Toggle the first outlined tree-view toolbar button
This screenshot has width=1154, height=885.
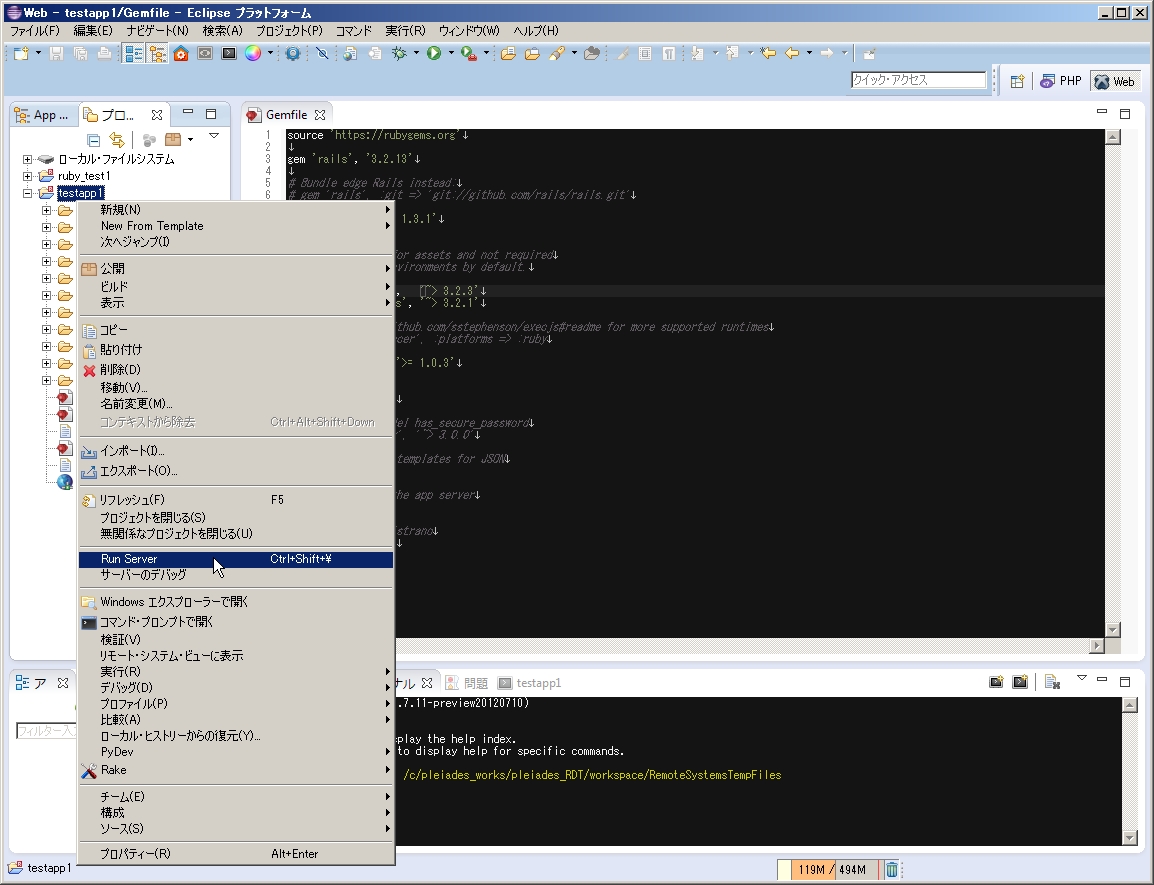[x=133, y=53]
